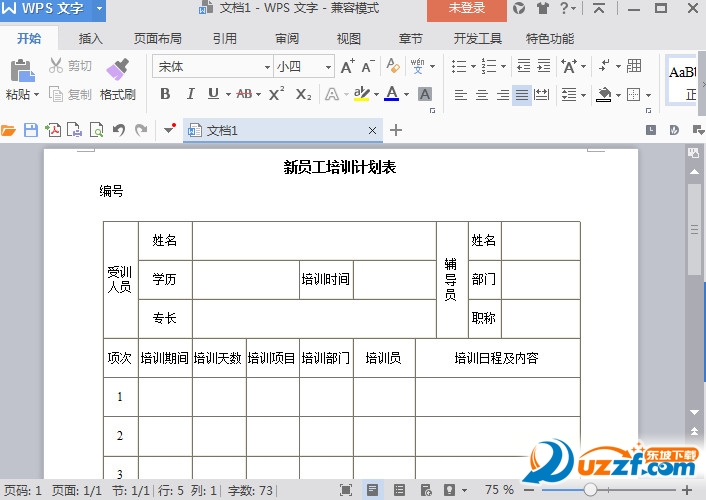Align text right
The image size is (706, 500).
(x=502, y=95)
